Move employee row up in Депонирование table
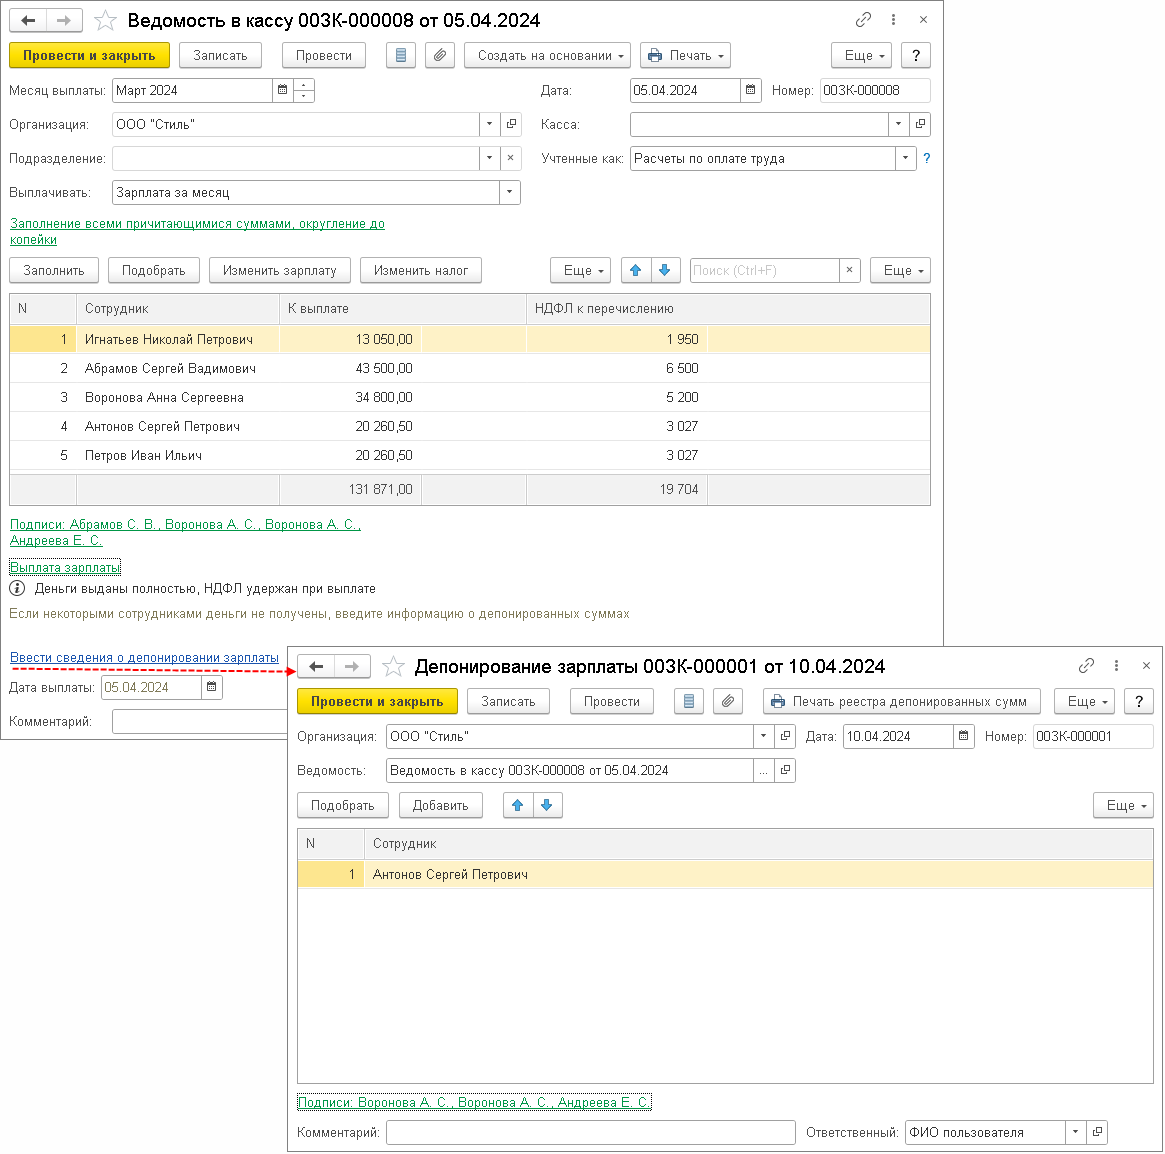Screen dimensions: 1165x1154 pyautogui.click(x=518, y=805)
